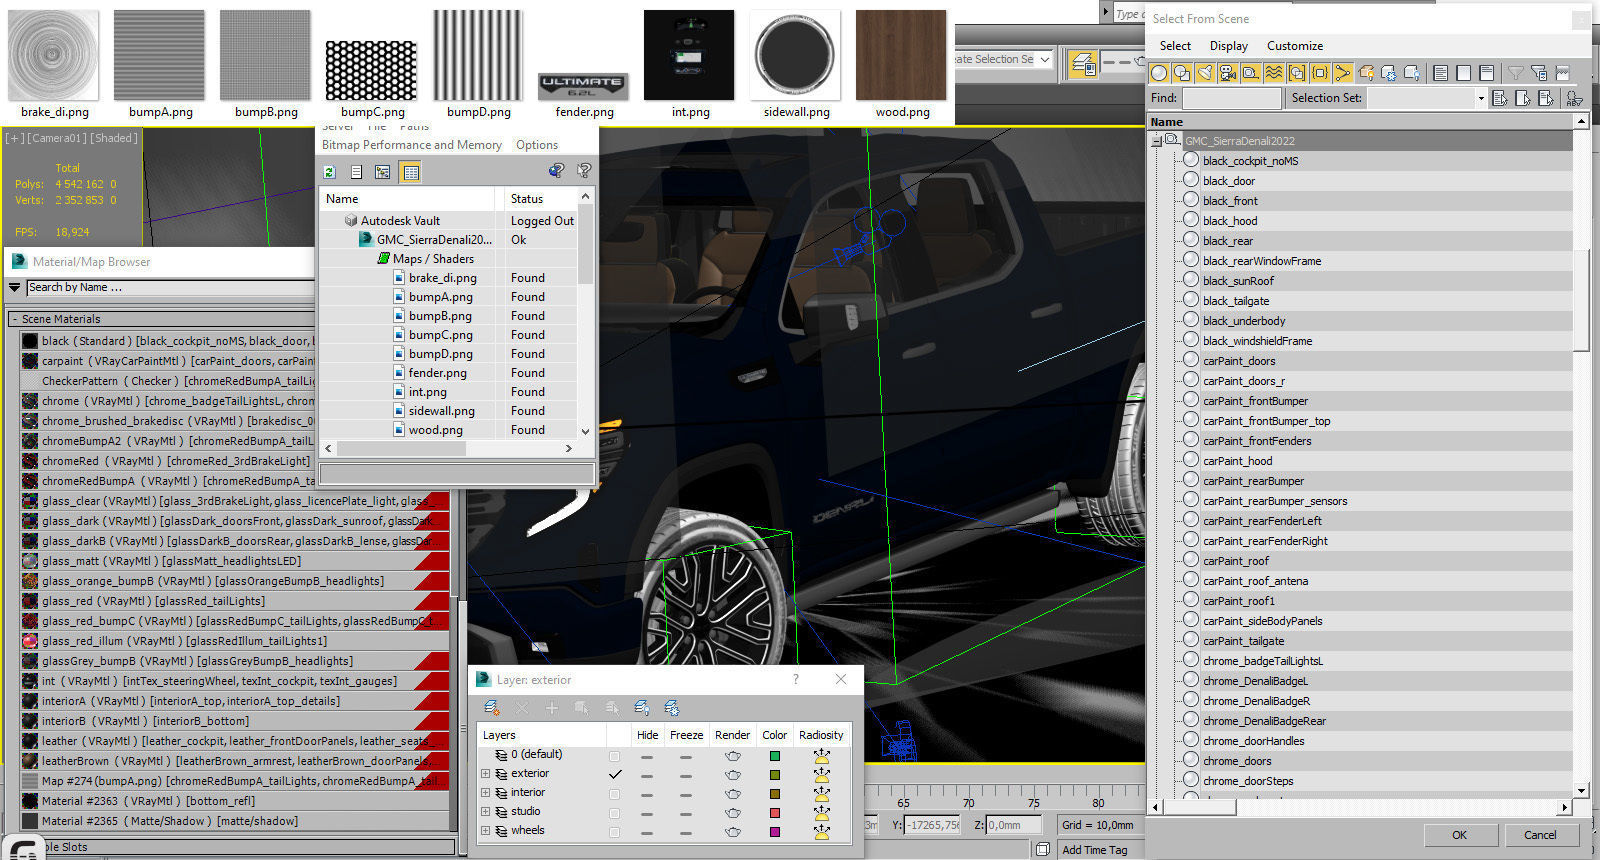Open advanced filter funnel icon with list
The height and width of the screenshot is (860, 1600).
click(1539, 72)
